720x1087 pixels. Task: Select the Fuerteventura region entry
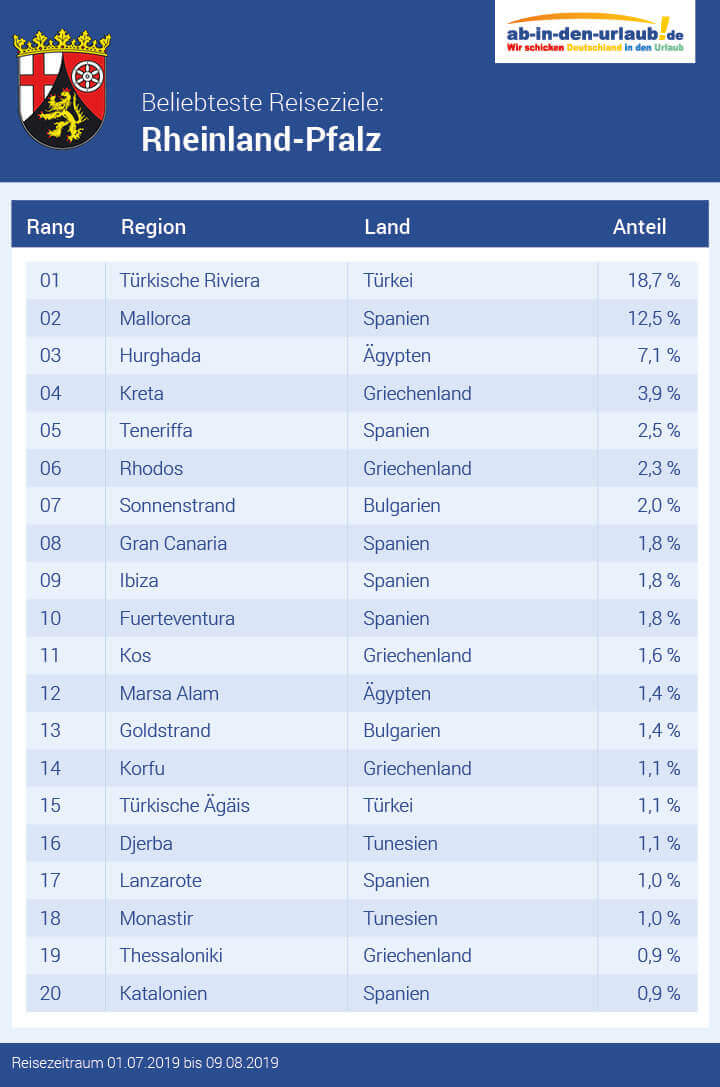click(x=177, y=618)
